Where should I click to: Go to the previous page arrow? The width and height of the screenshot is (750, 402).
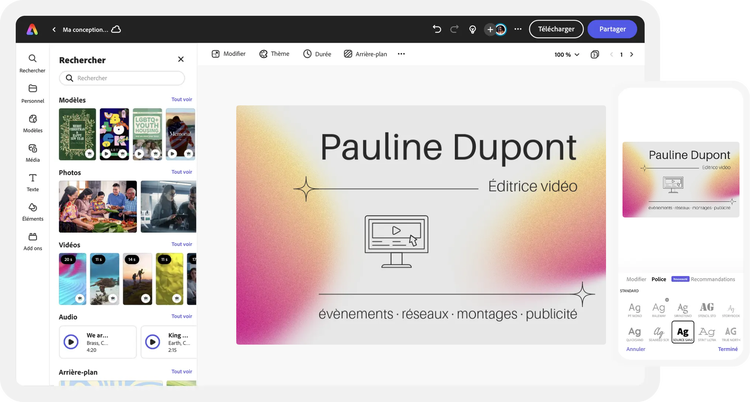point(611,55)
